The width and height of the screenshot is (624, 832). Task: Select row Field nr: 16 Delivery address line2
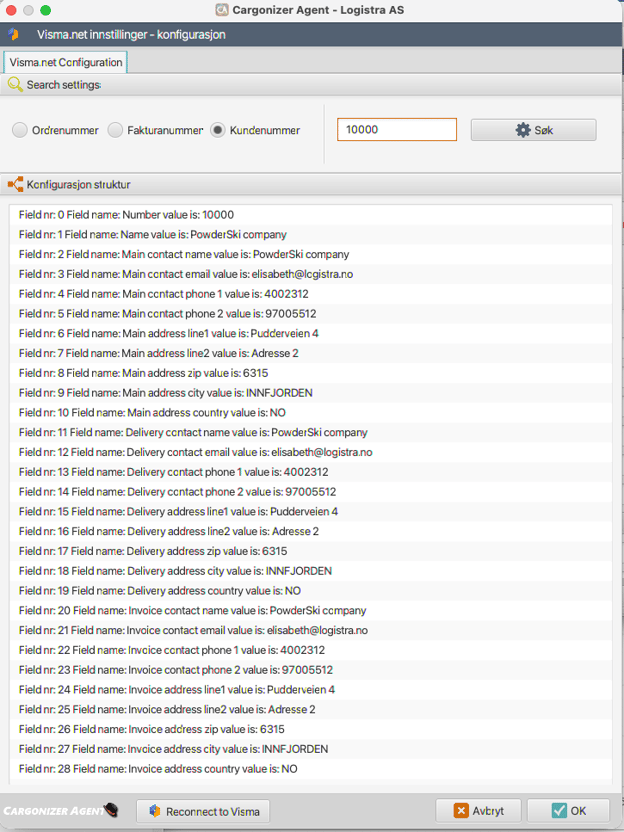pyautogui.click(x=311, y=531)
